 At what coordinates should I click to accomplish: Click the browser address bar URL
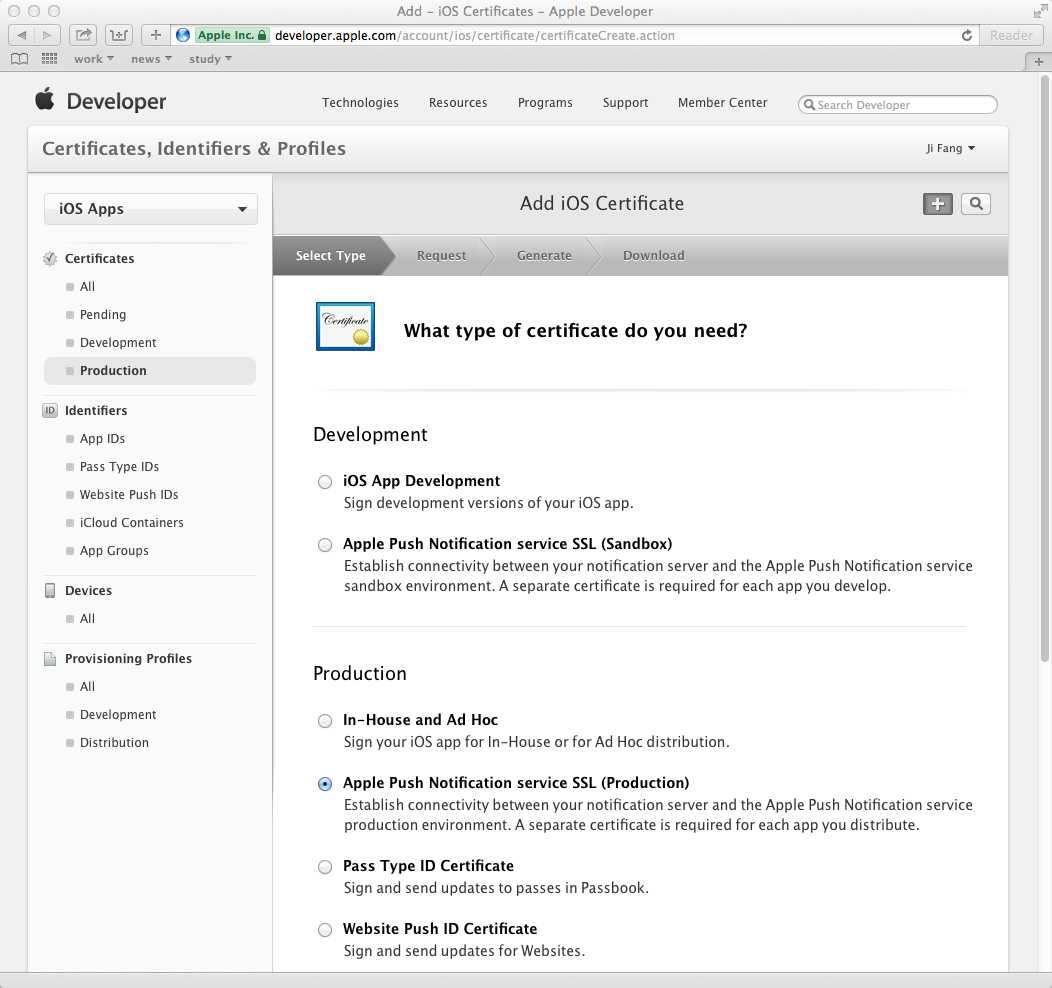pyautogui.click(x=474, y=36)
